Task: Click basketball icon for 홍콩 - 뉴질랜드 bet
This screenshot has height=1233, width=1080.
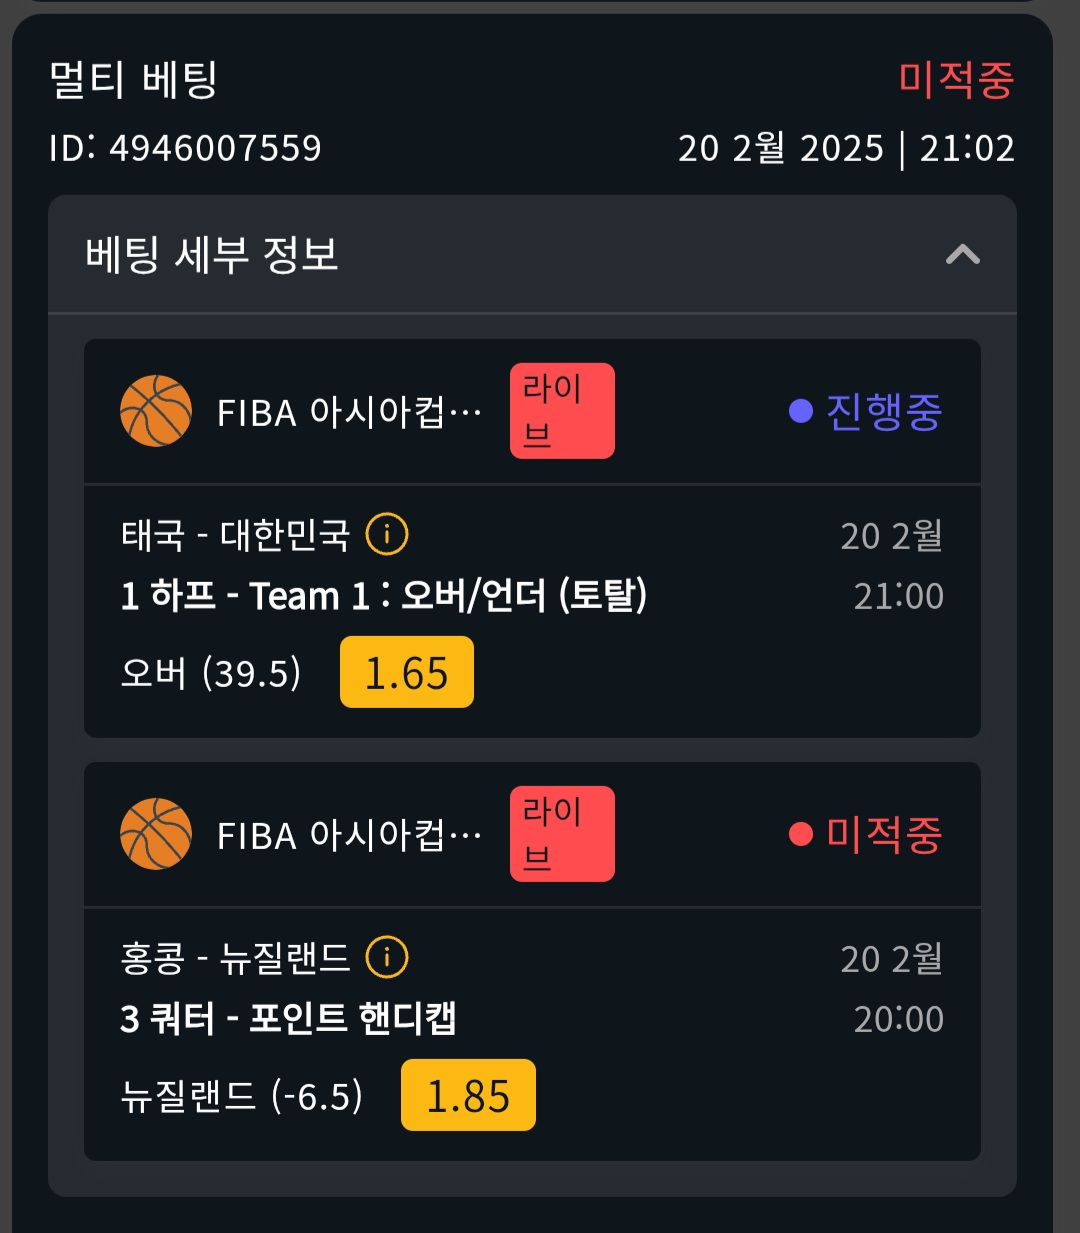Action: point(155,834)
